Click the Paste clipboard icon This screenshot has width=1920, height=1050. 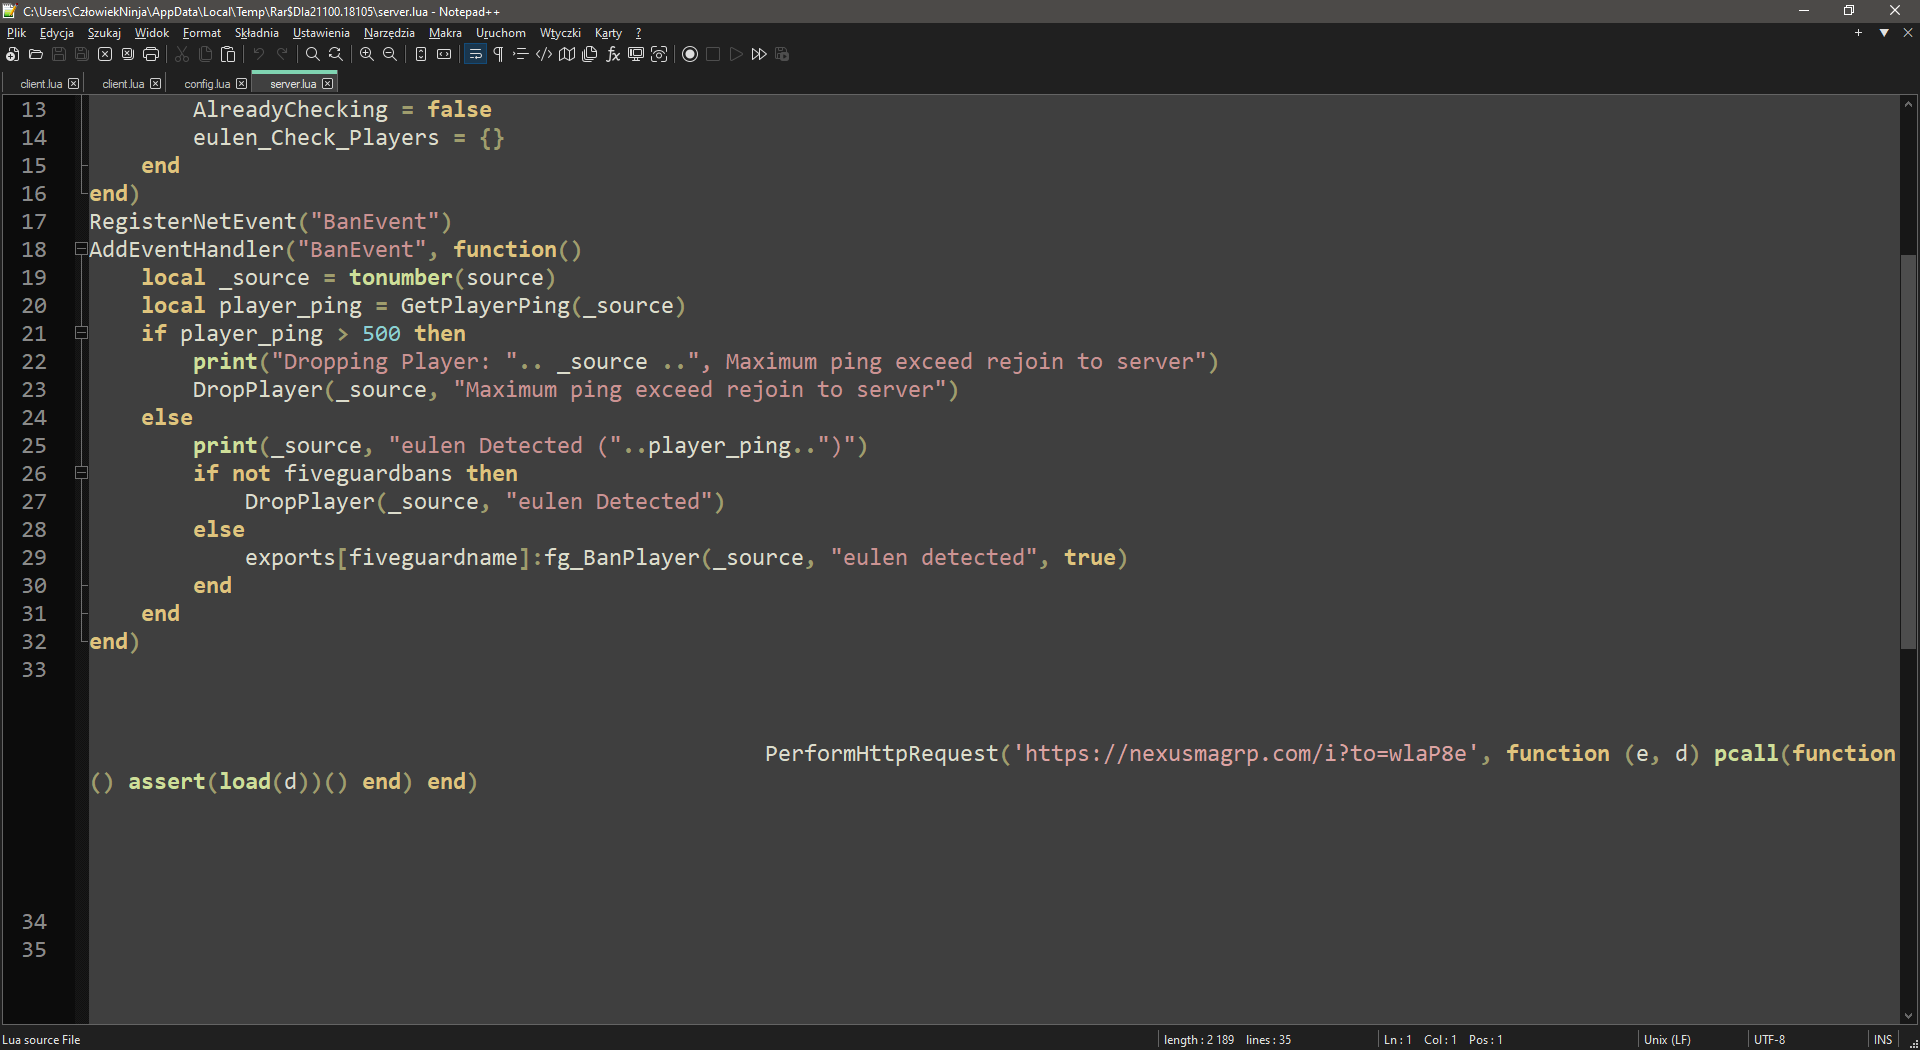click(x=228, y=54)
